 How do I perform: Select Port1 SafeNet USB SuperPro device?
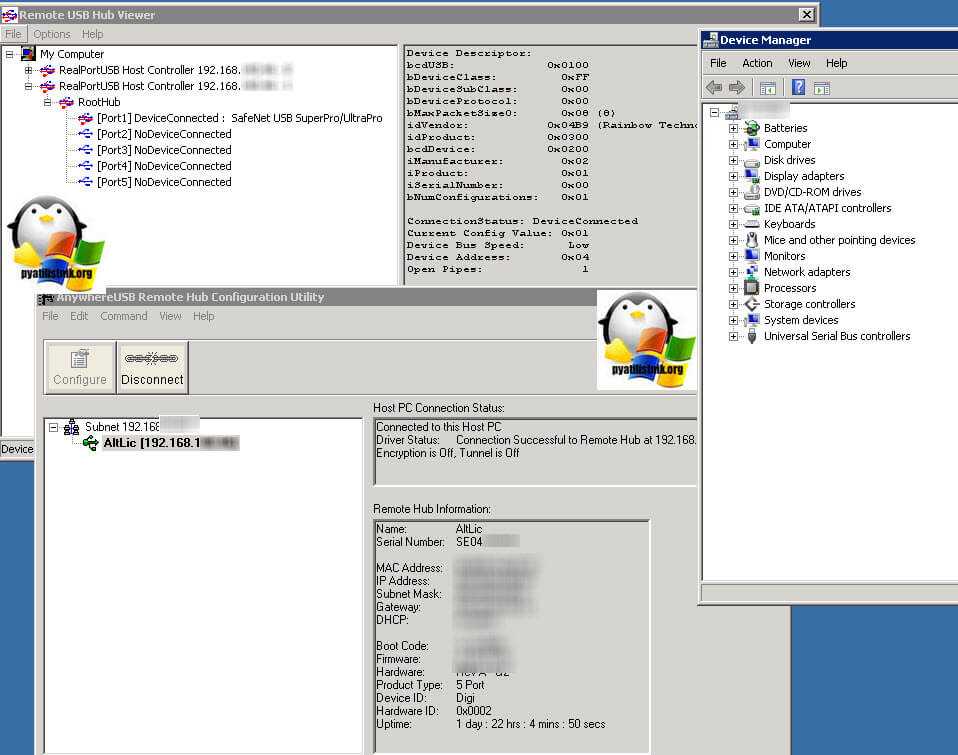coord(239,118)
